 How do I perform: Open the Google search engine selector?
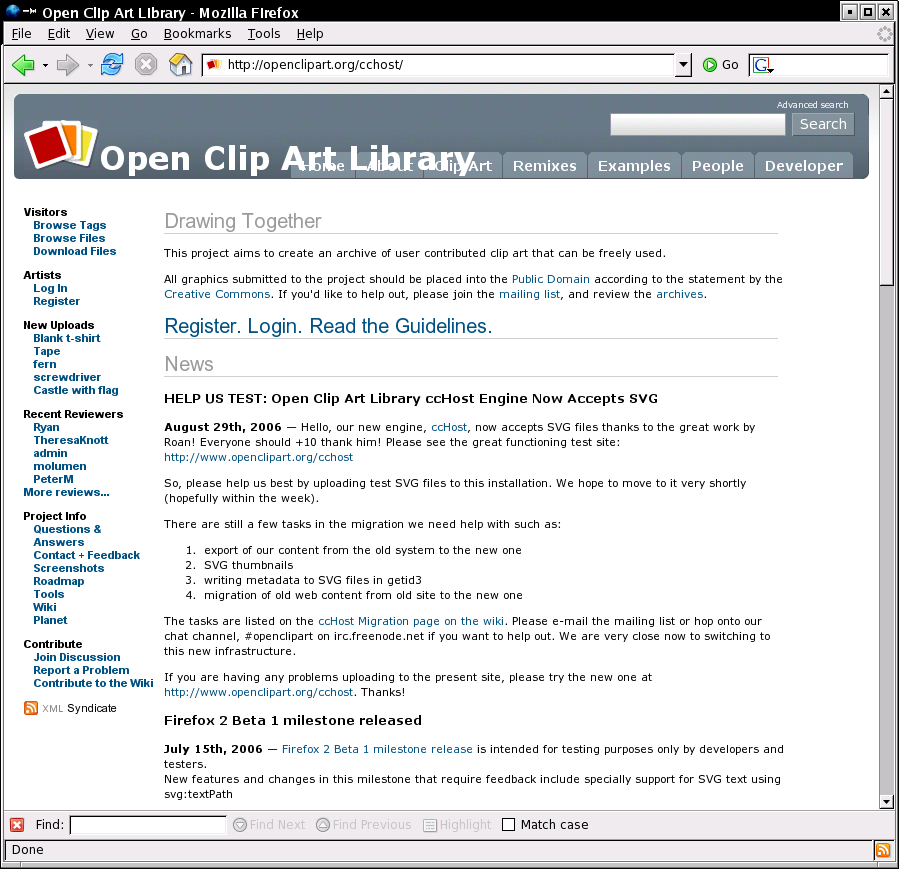click(x=764, y=65)
